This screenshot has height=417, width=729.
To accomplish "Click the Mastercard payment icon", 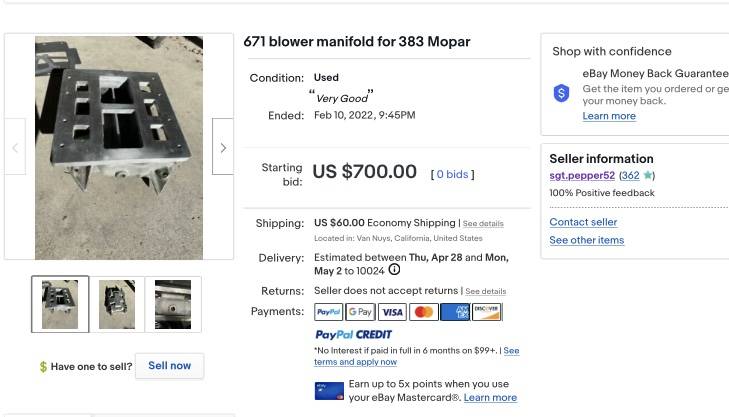I will pyautogui.click(x=424, y=312).
